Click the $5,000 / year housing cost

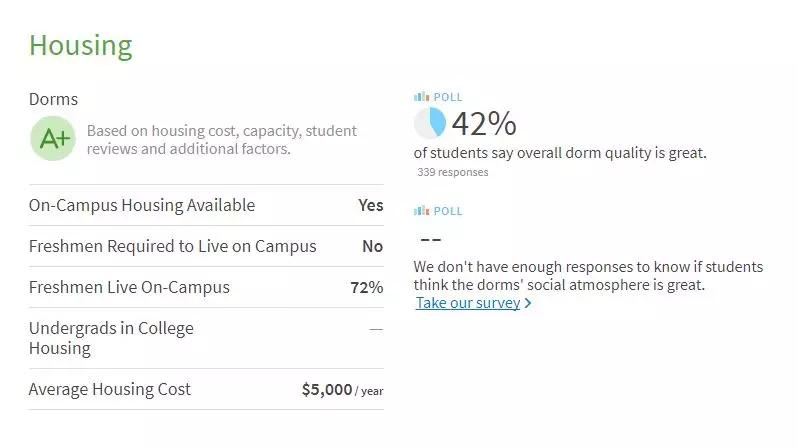click(x=342, y=390)
